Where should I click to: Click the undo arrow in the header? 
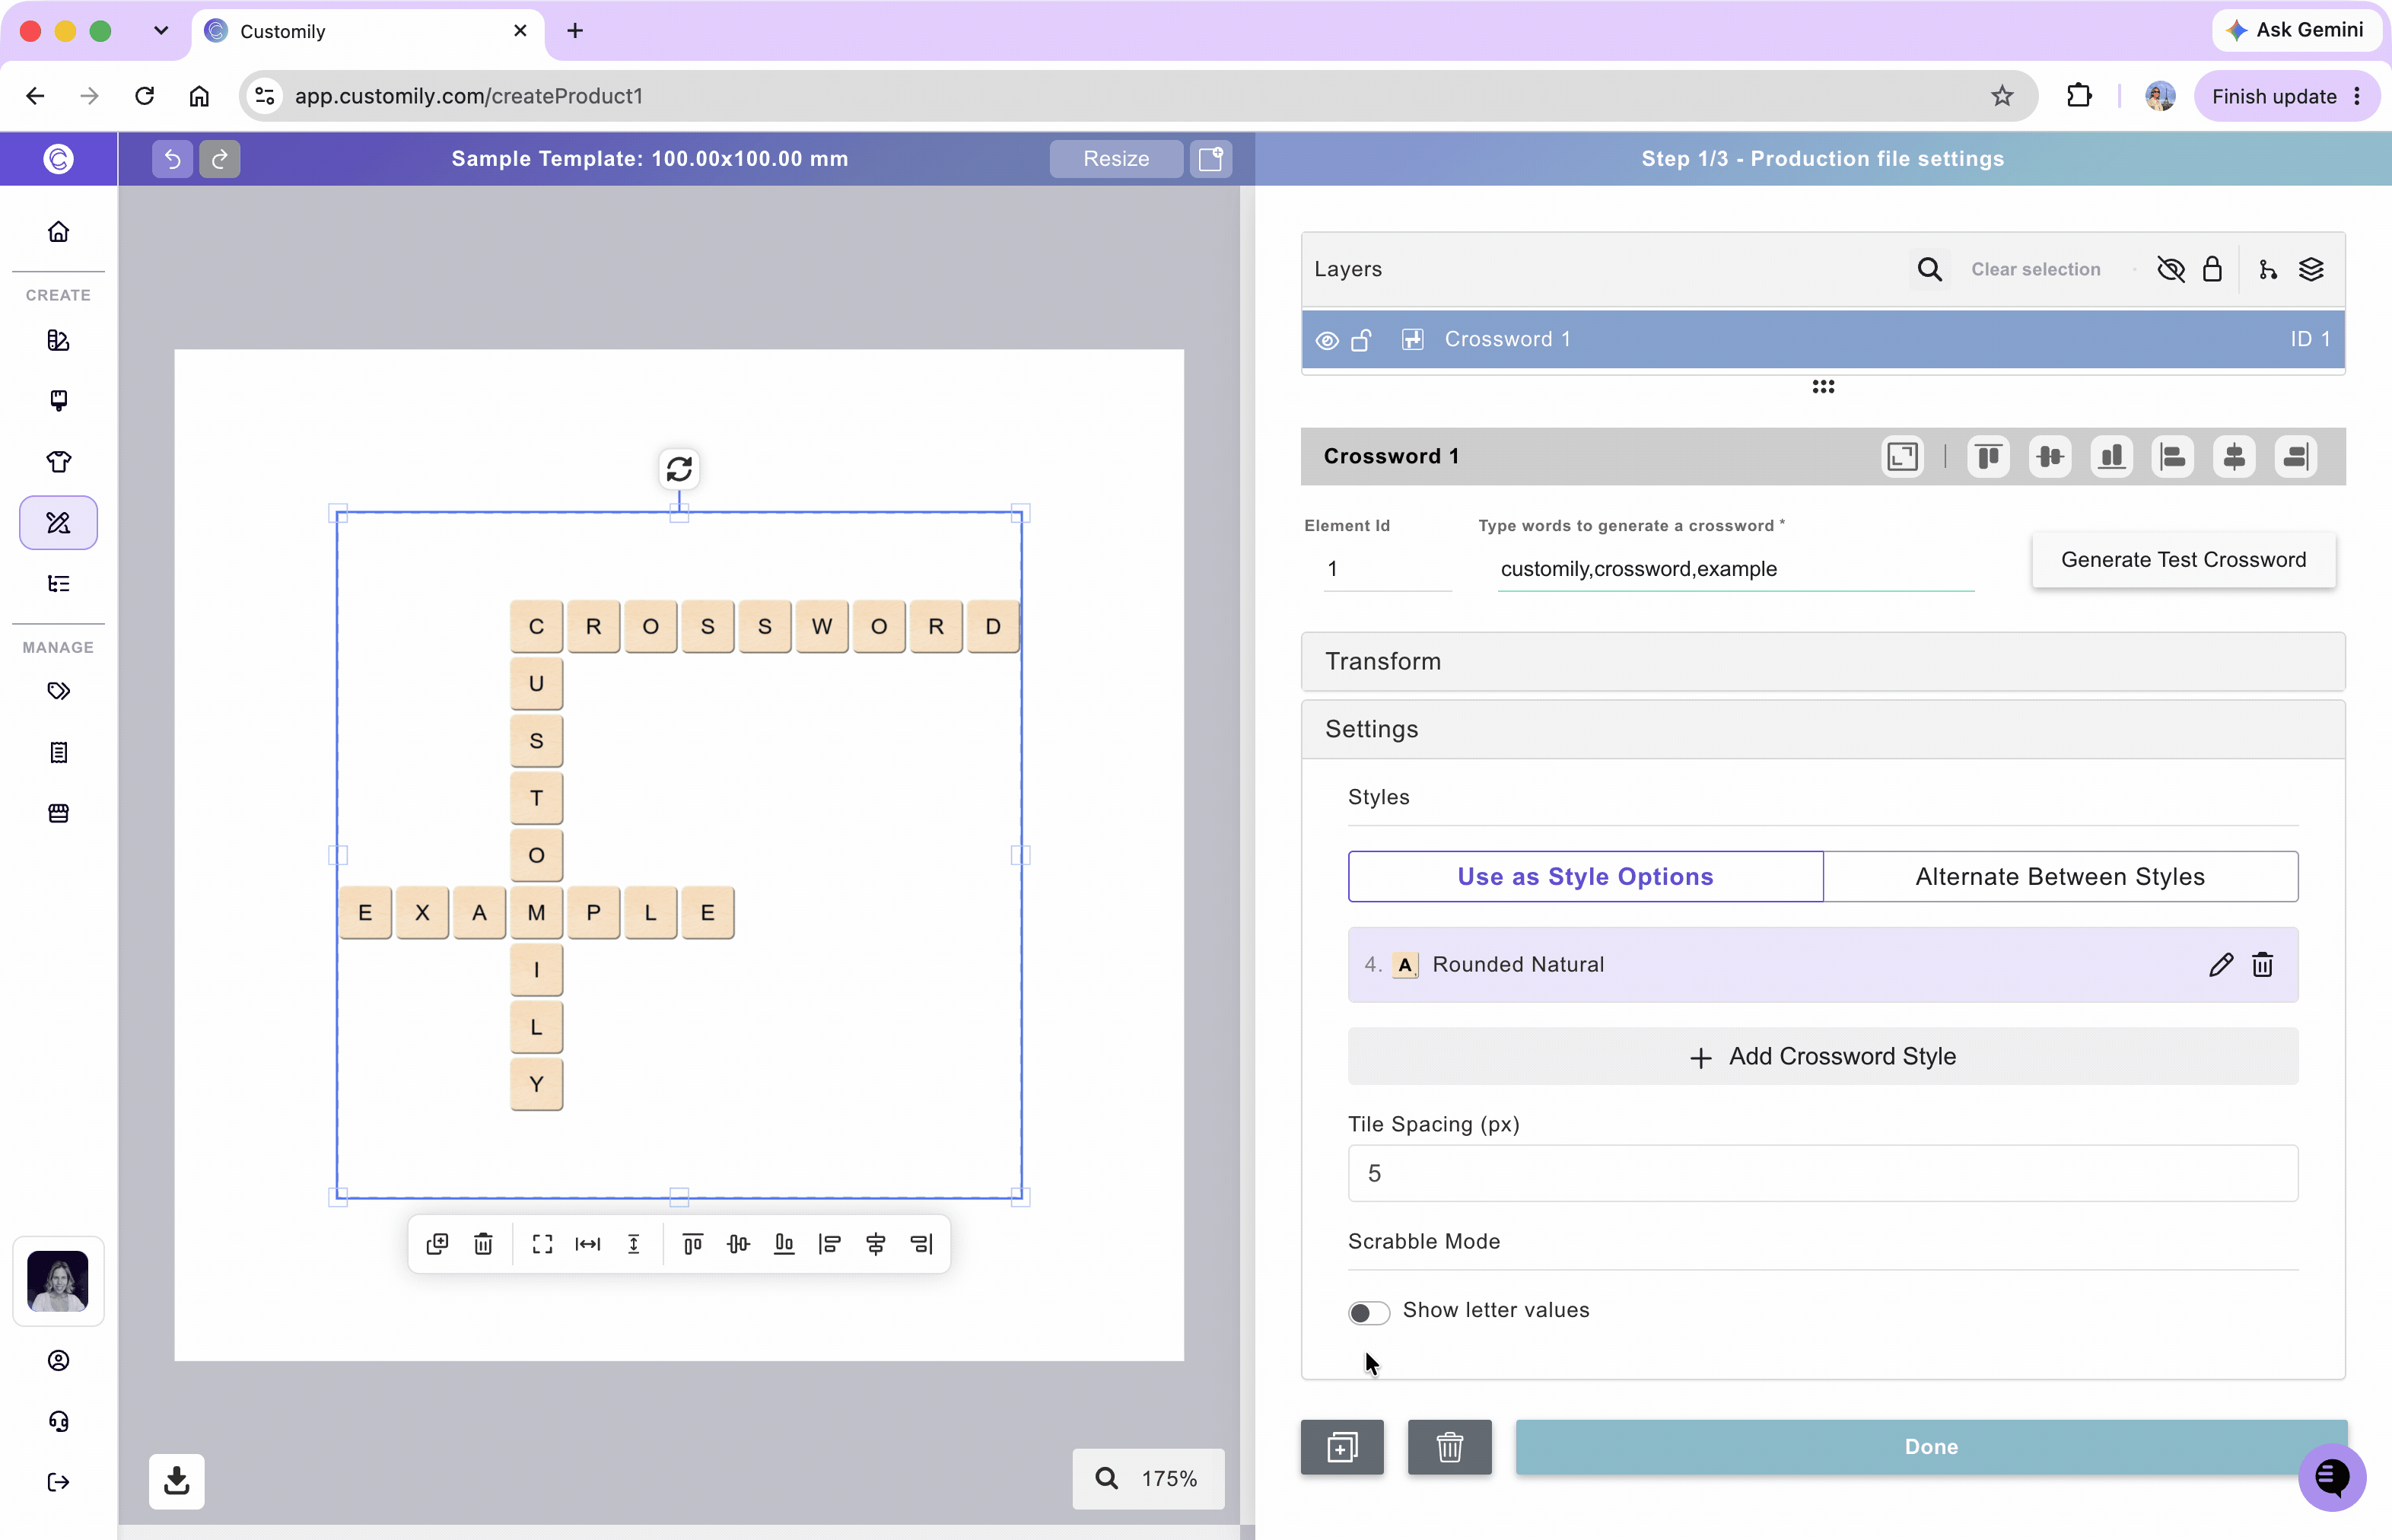(172, 158)
